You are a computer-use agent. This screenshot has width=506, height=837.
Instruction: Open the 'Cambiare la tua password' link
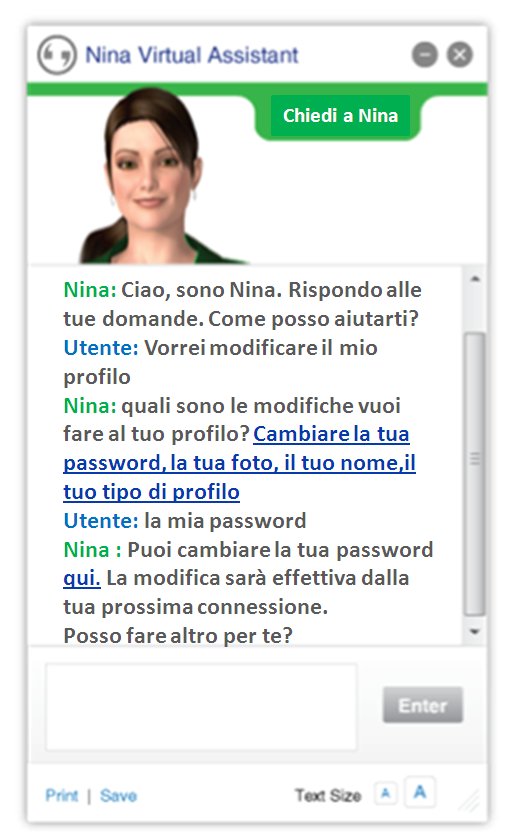[x=331, y=434]
